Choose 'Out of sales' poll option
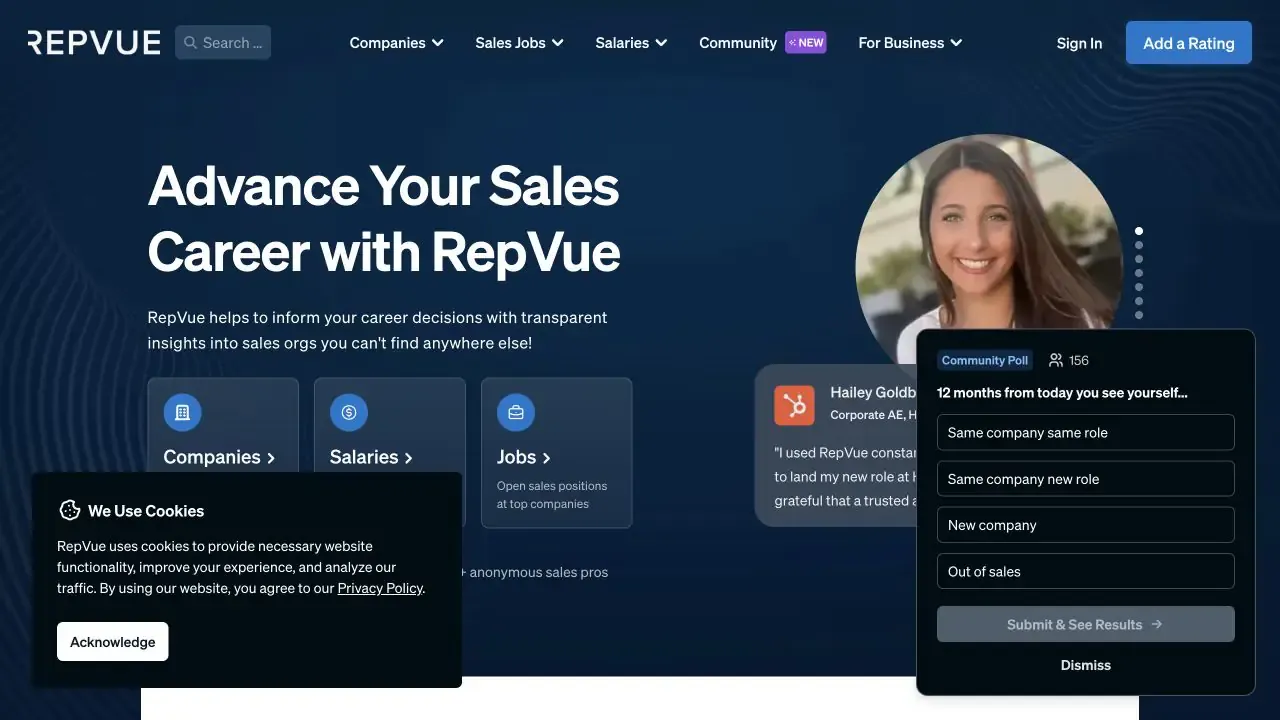This screenshot has width=1280, height=720. click(x=1086, y=571)
